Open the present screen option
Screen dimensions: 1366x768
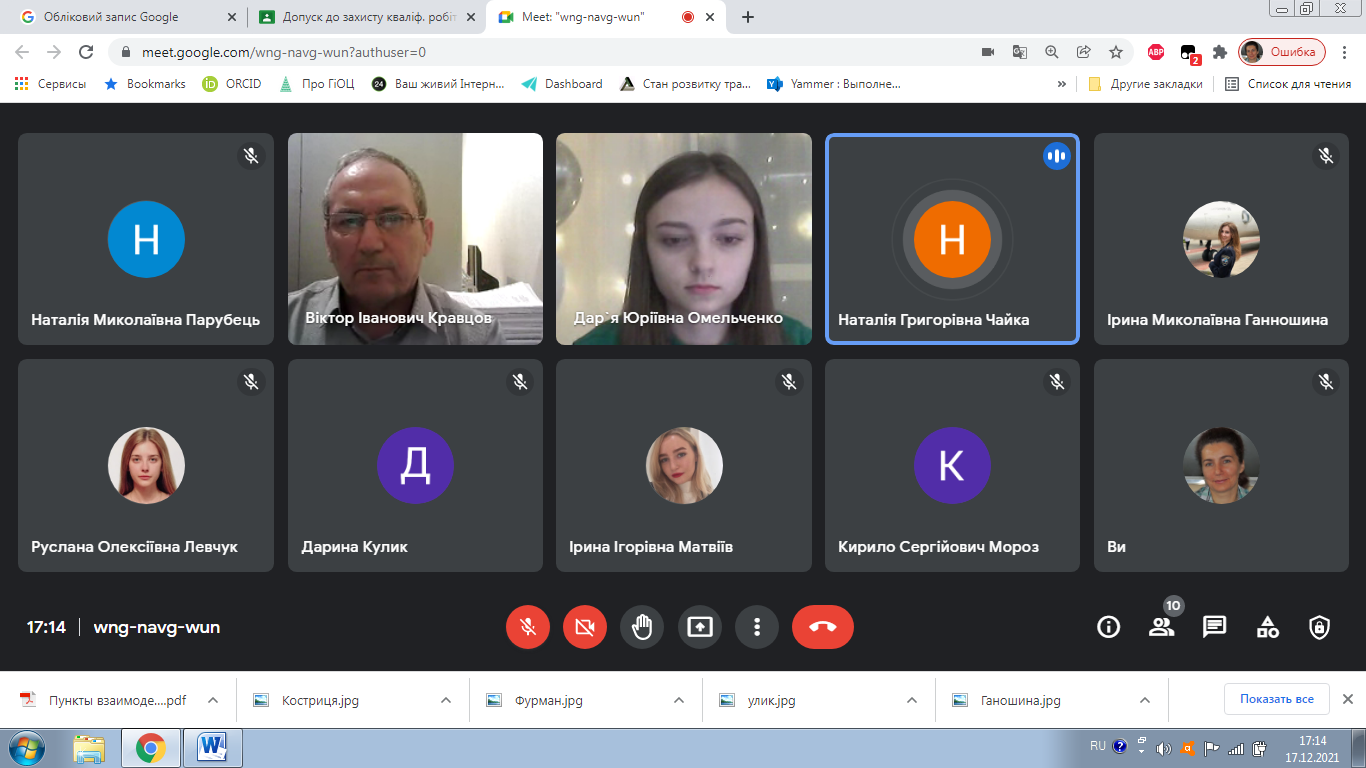coord(700,627)
